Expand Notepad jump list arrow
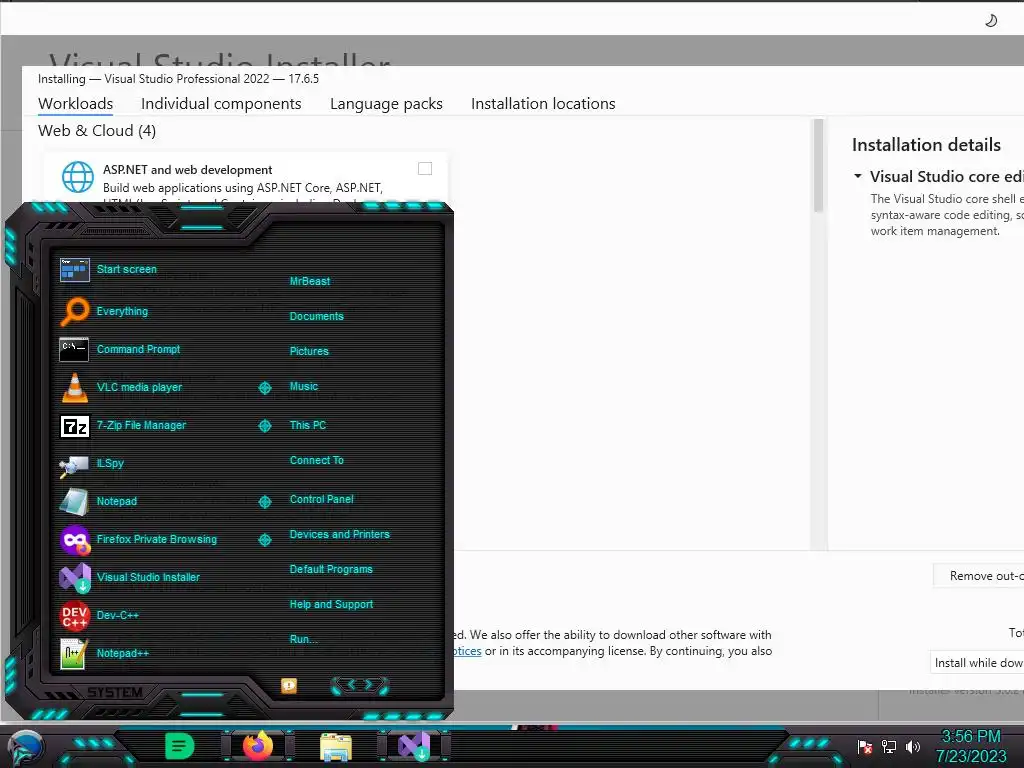Screen dimensions: 1024x768 (x=264, y=502)
